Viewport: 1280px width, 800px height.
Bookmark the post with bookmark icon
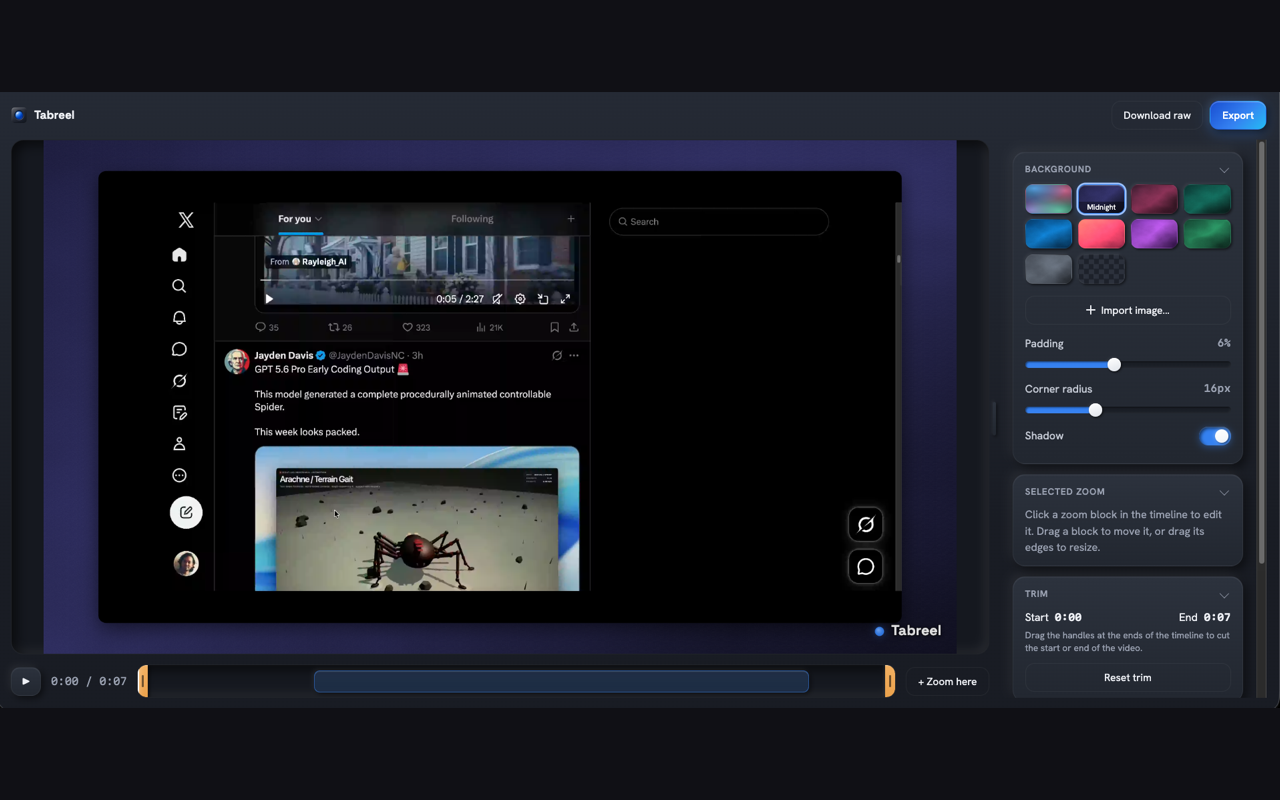554,327
